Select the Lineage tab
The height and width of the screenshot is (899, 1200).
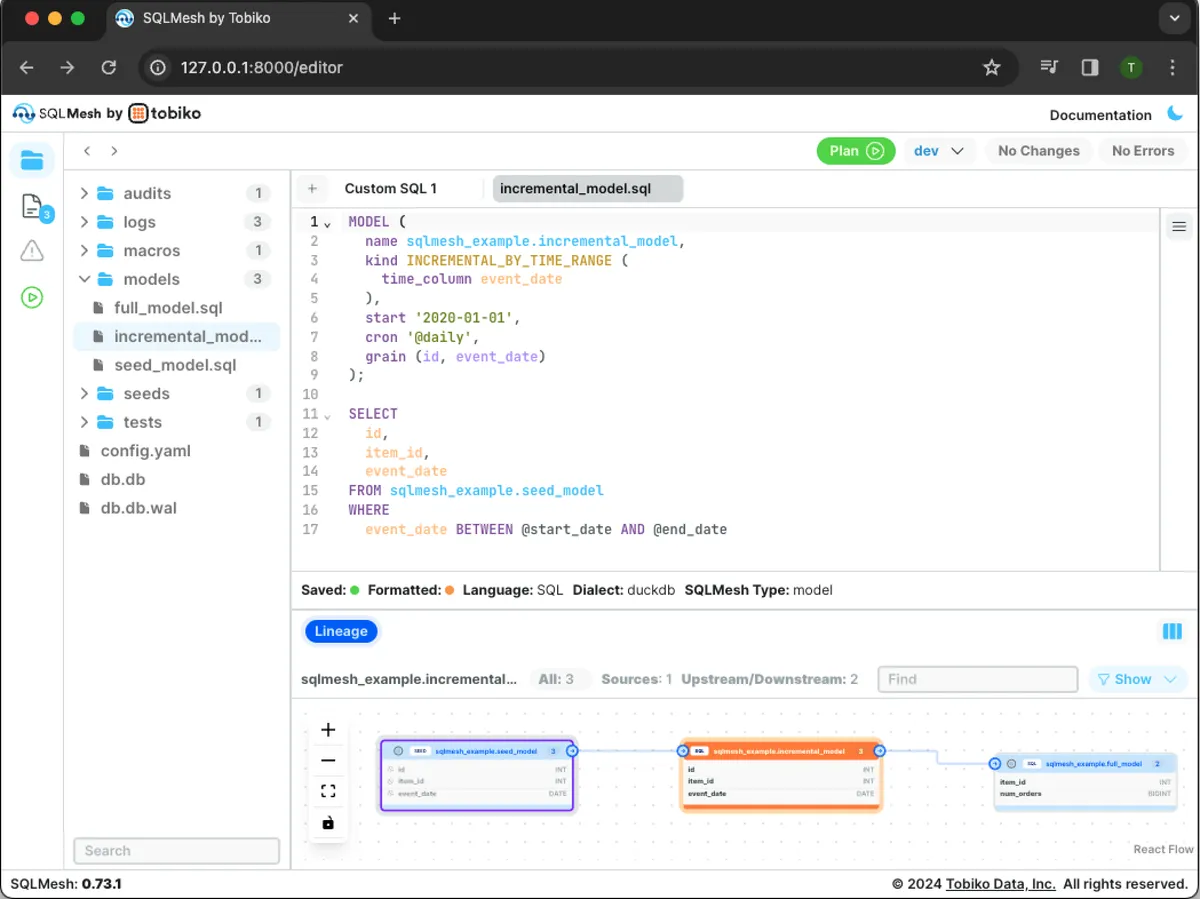coord(341,631)
